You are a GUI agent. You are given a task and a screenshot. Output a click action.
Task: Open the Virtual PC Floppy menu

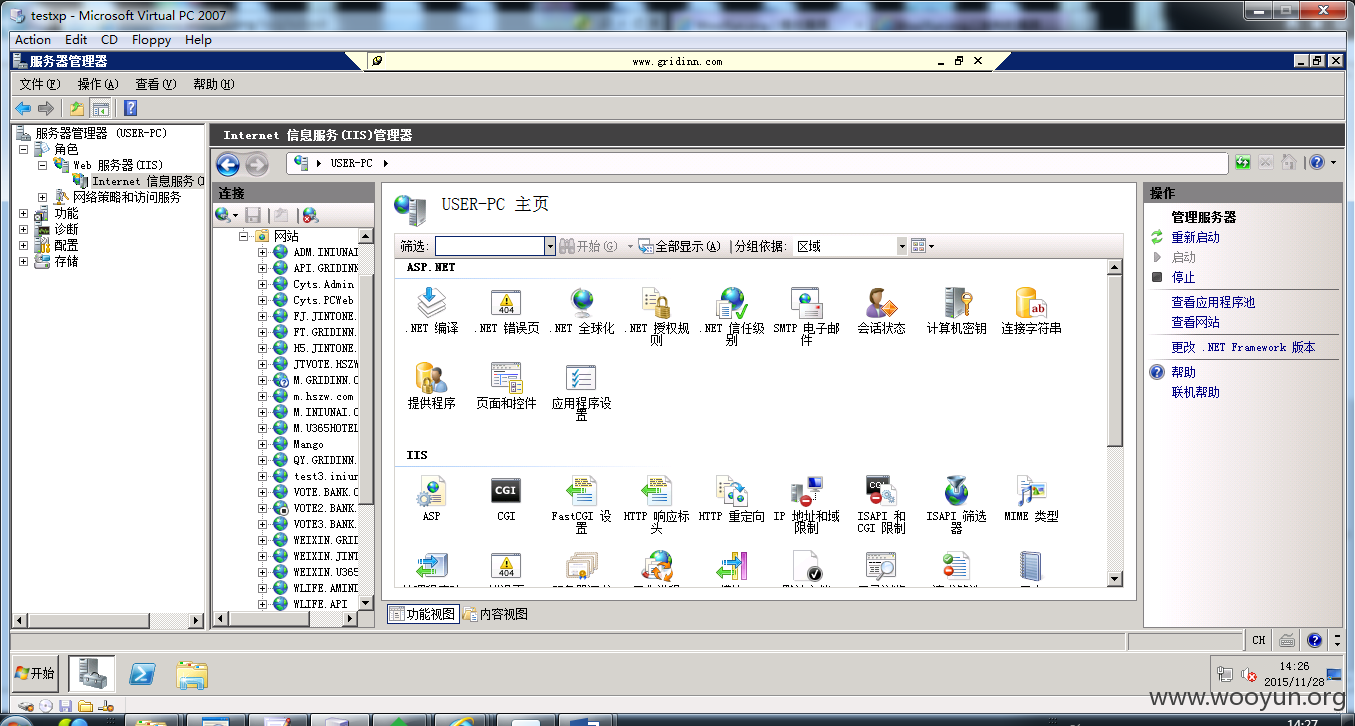pos(152,40)
